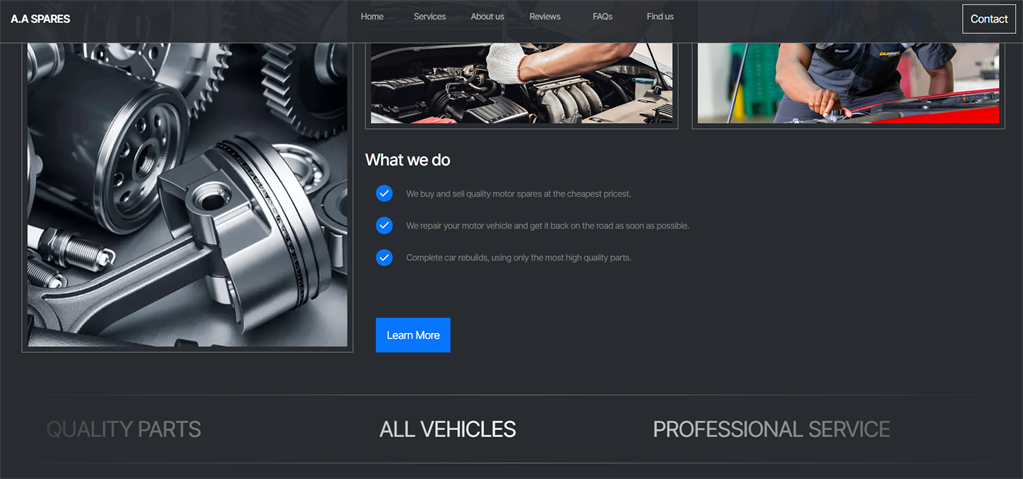Open the Find us nav link
The height and width of the screenshot is (479, 1023).
(x=660, y=16)
